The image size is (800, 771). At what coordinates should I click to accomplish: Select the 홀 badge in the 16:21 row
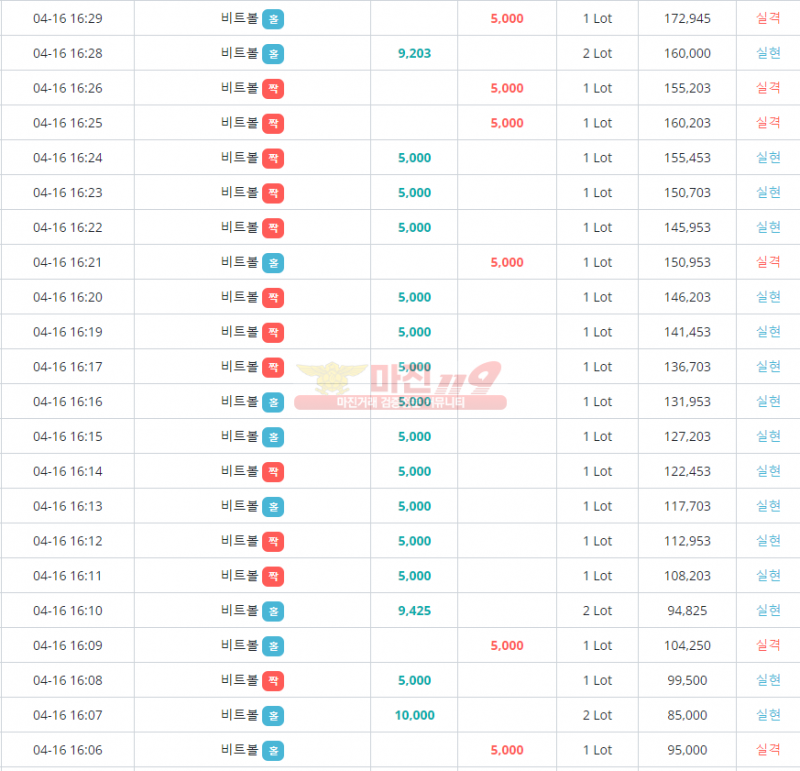(273, 262)
